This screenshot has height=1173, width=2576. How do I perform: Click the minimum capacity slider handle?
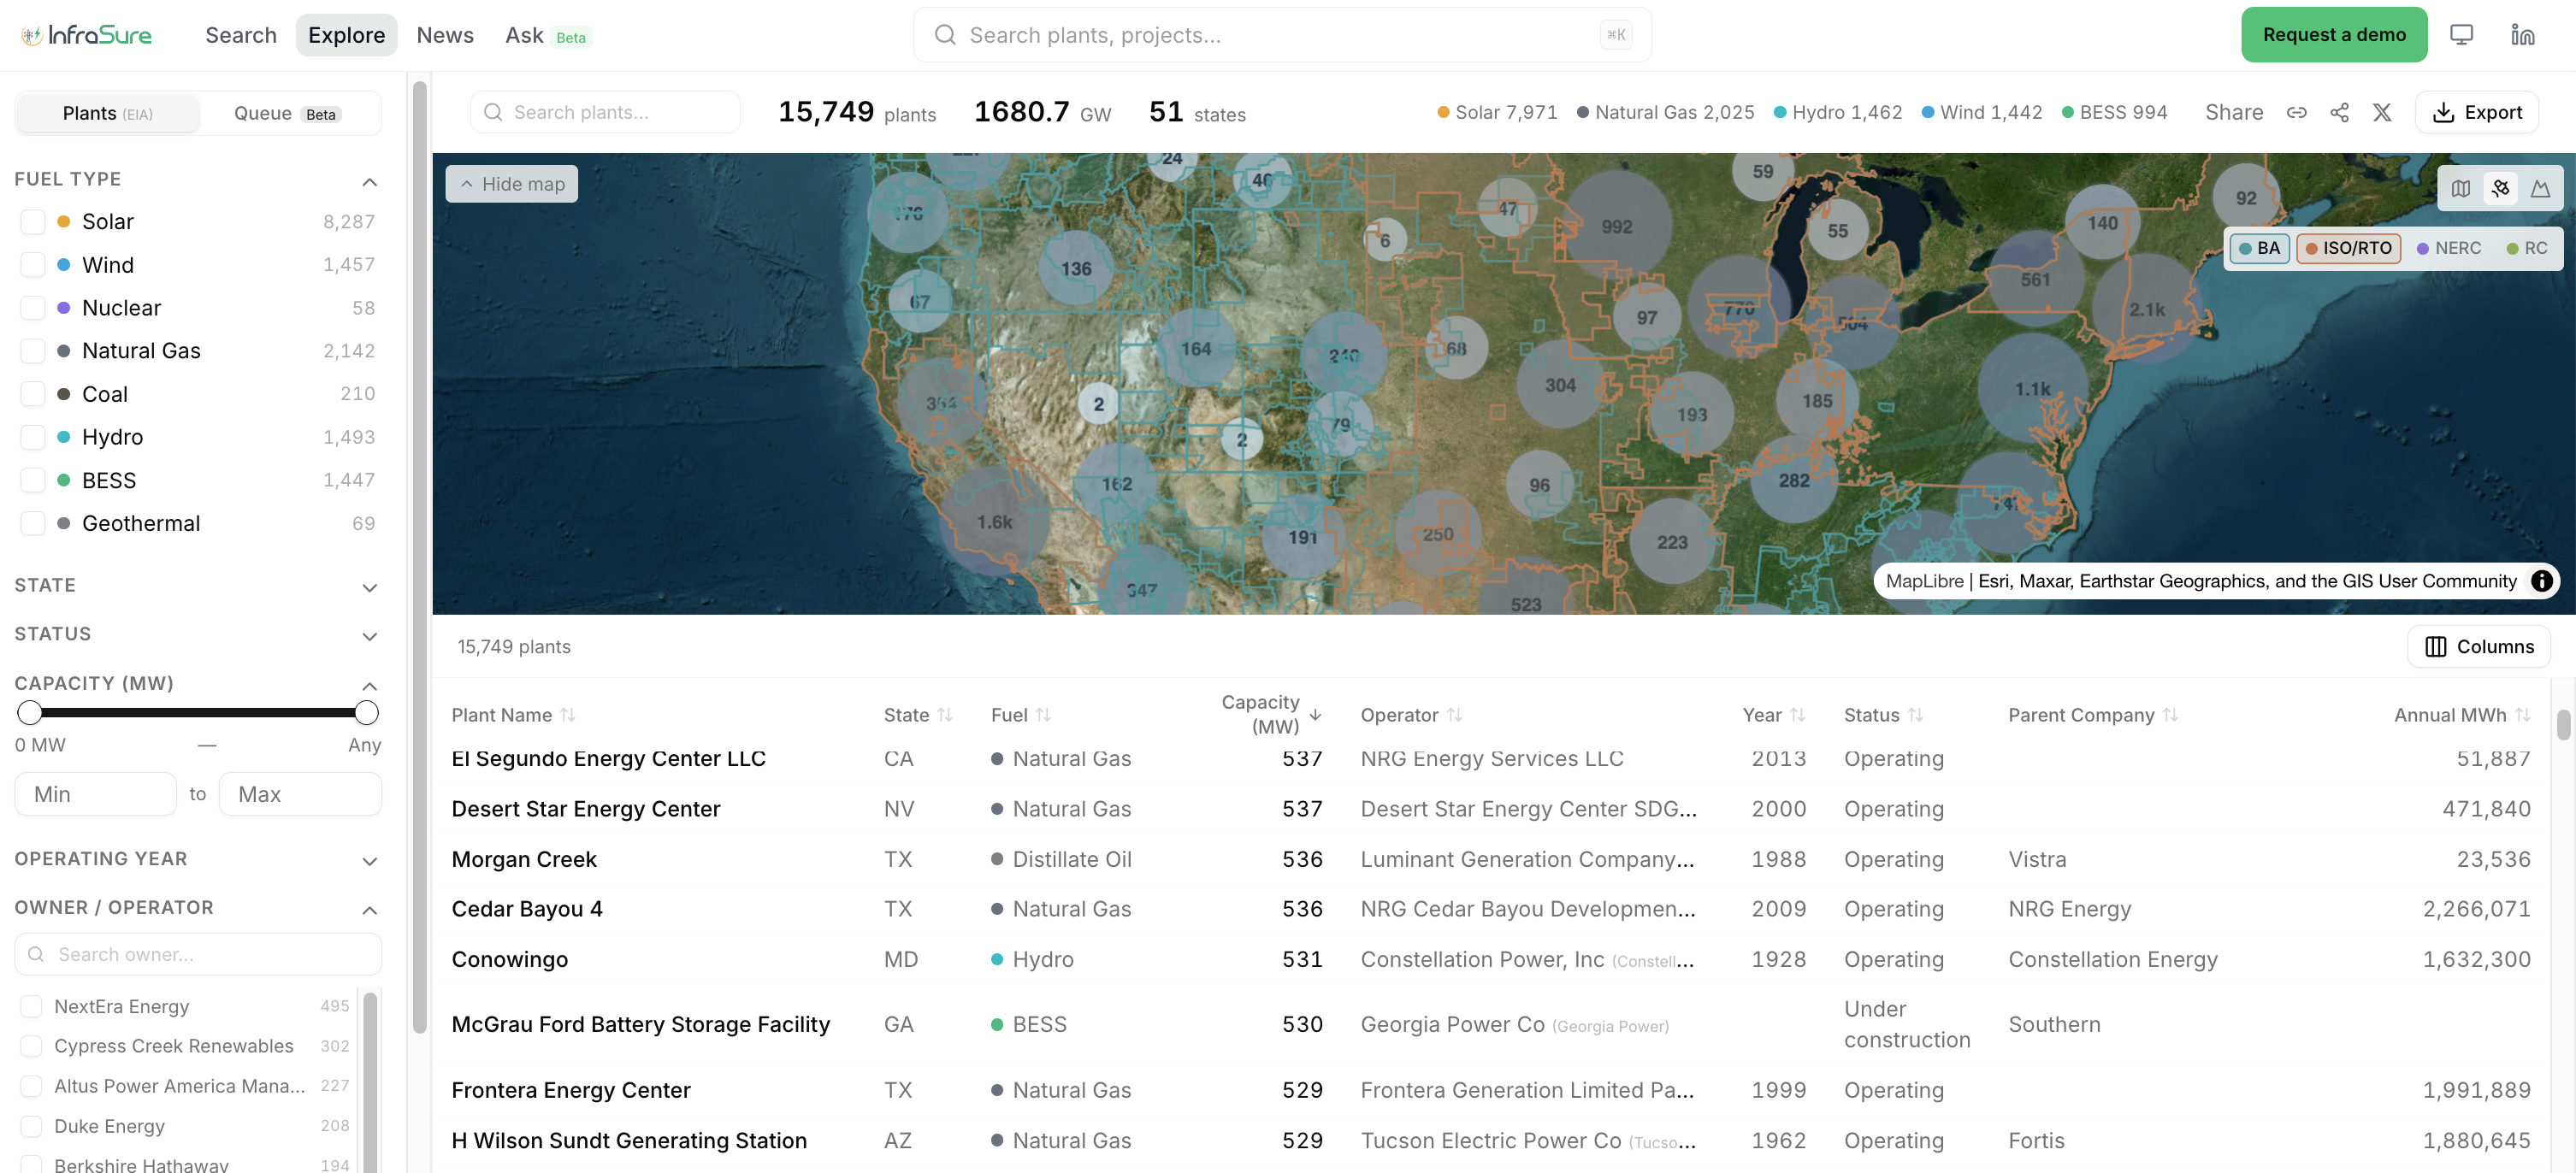pyautogui.click(x=30, y=712)
